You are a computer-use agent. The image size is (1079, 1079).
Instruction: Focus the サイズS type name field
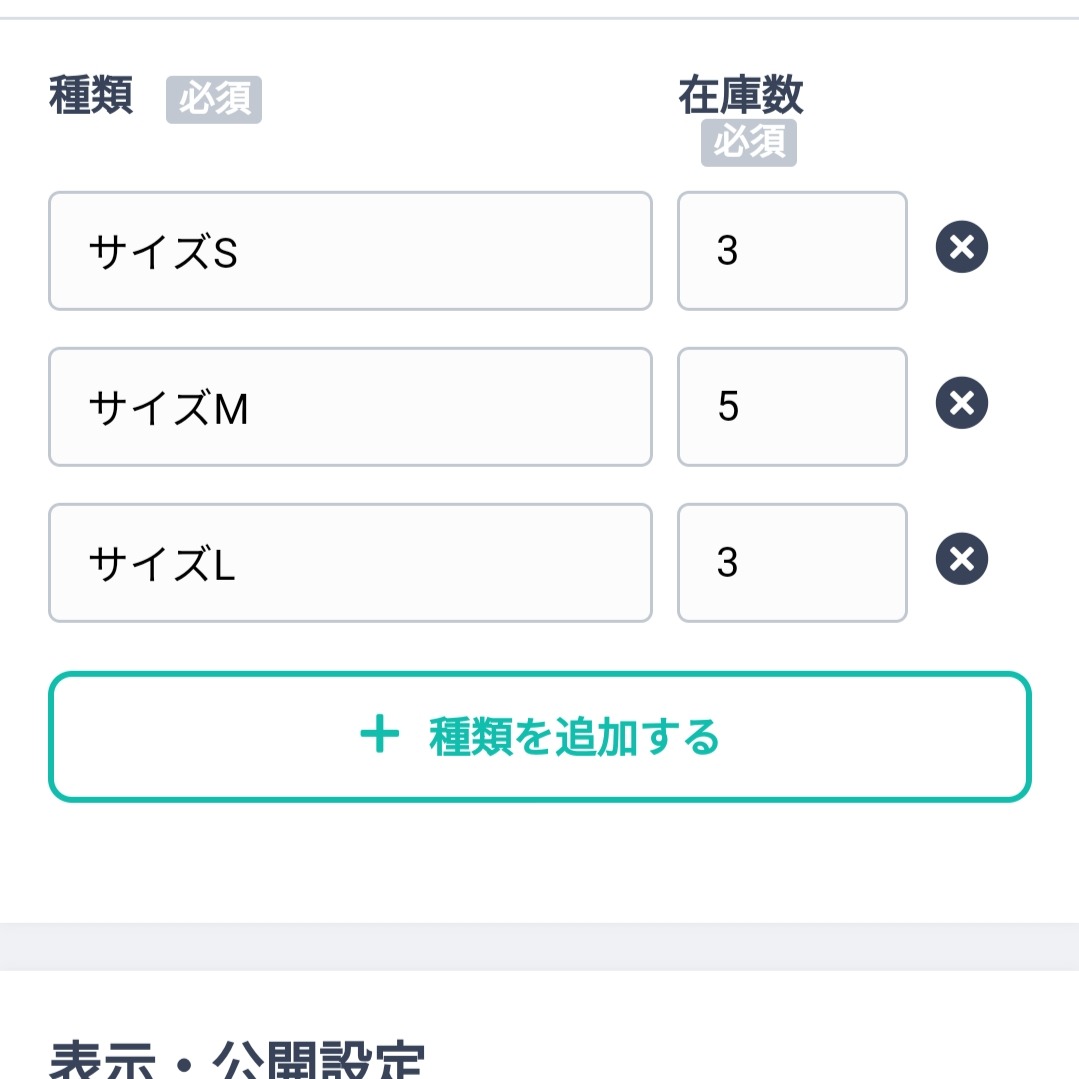point(350,251)
